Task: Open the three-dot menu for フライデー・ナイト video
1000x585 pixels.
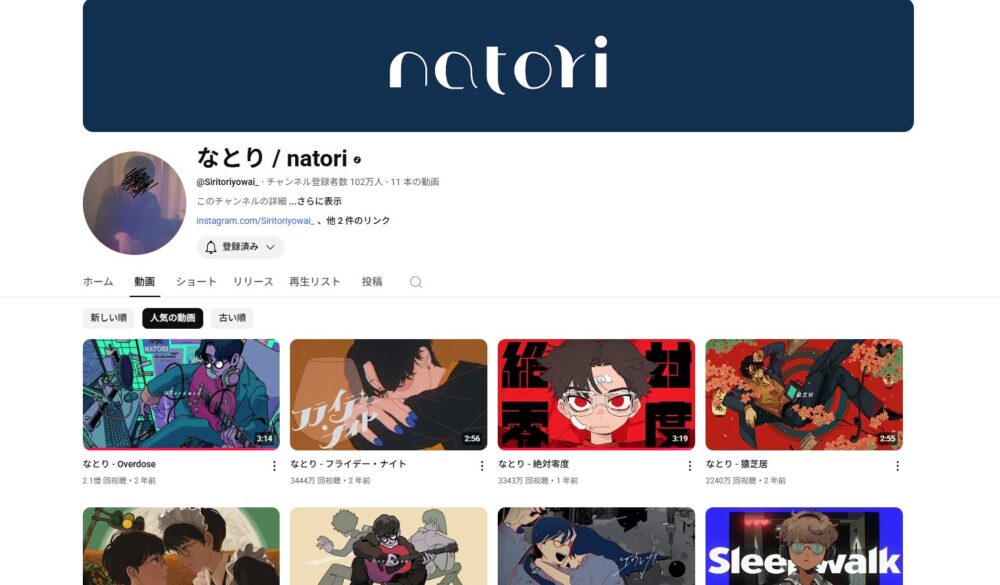Action: pyautogui.click(x=482, y=466)
